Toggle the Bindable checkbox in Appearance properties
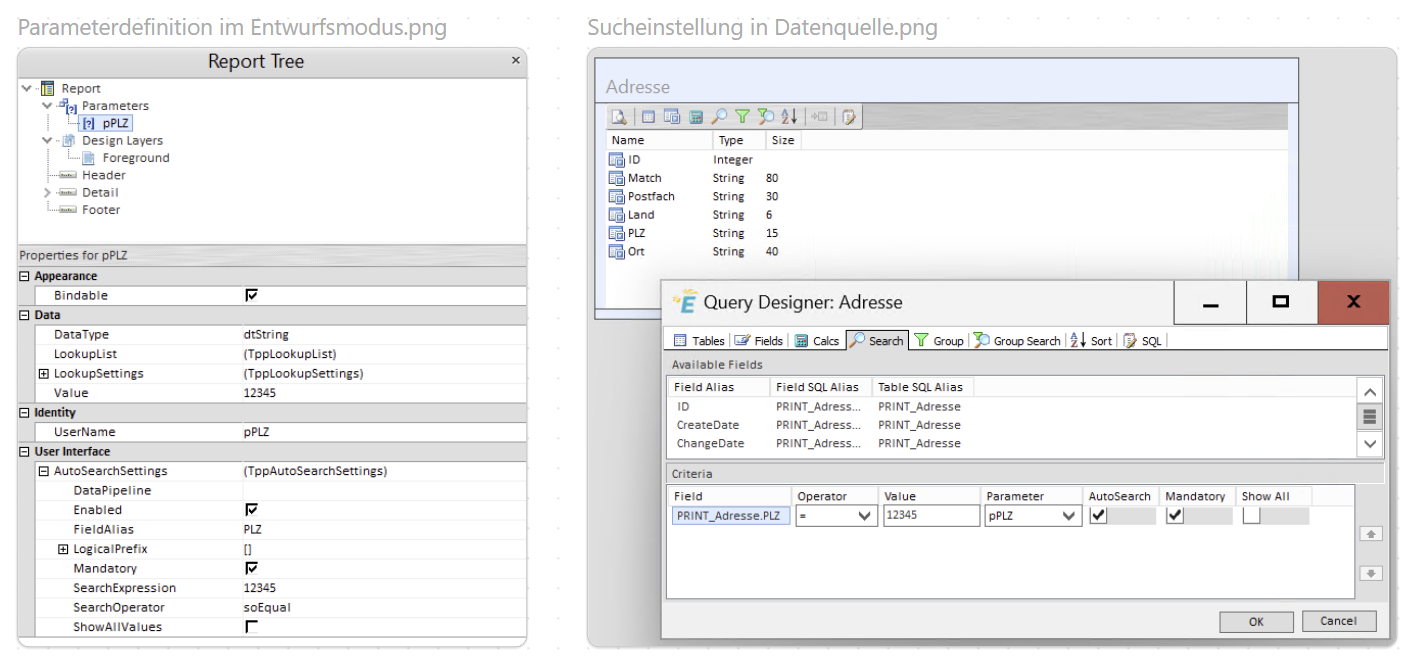1407x661 pixels. 252,296
